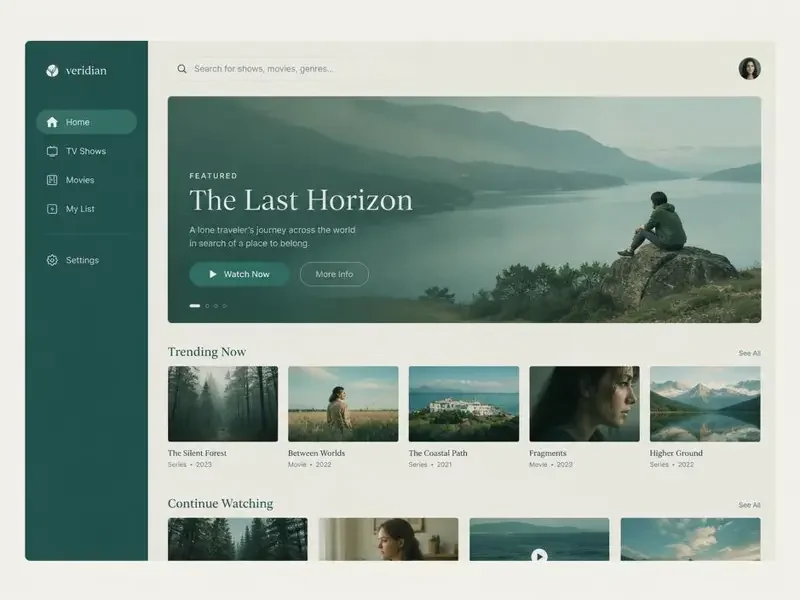Image resolution: width=800 pixels, height=600 pixels.
Task: Click the veridian leaf logo icon
Action: coord(52,70)
